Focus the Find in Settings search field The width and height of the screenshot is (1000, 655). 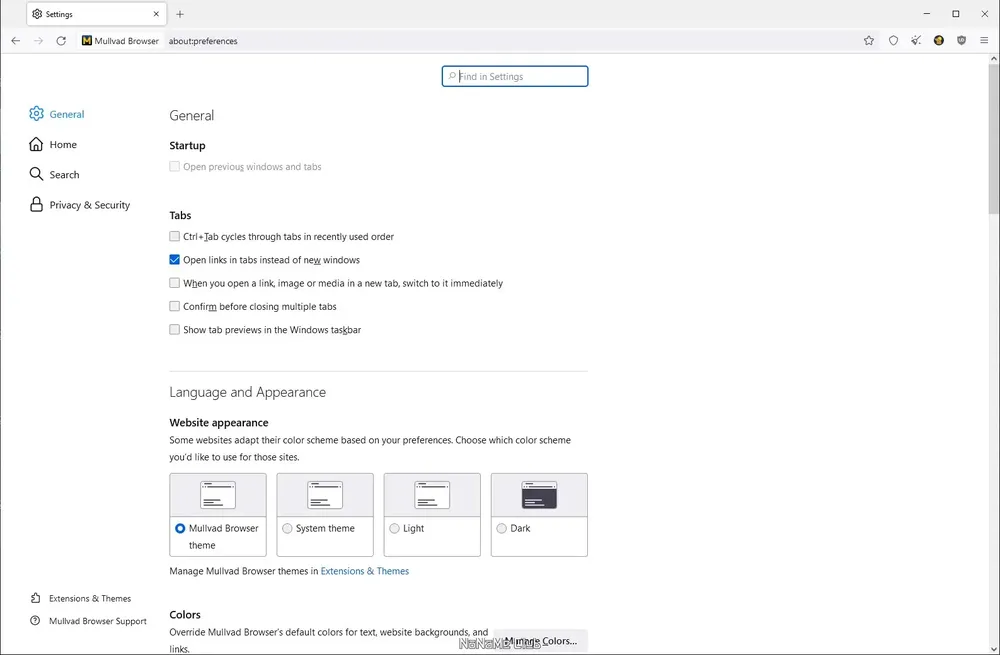(515, 76)
